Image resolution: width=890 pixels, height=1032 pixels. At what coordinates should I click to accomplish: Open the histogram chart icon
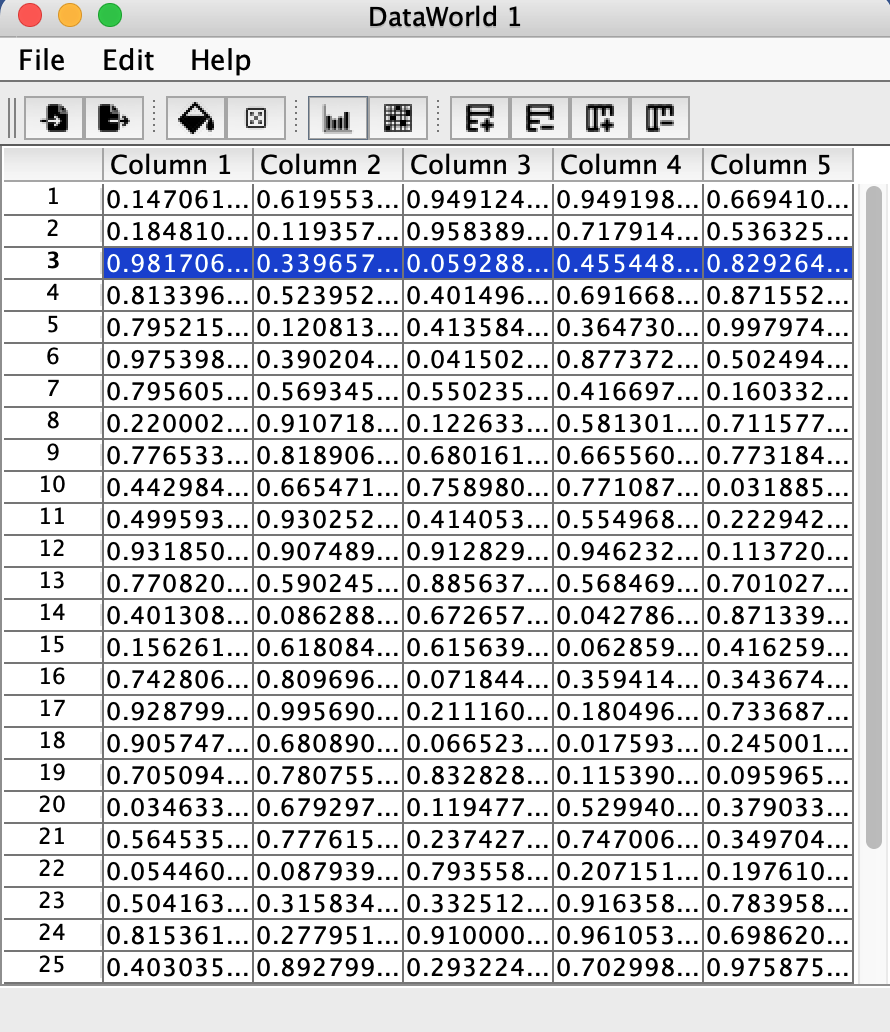tap(338, 118)
